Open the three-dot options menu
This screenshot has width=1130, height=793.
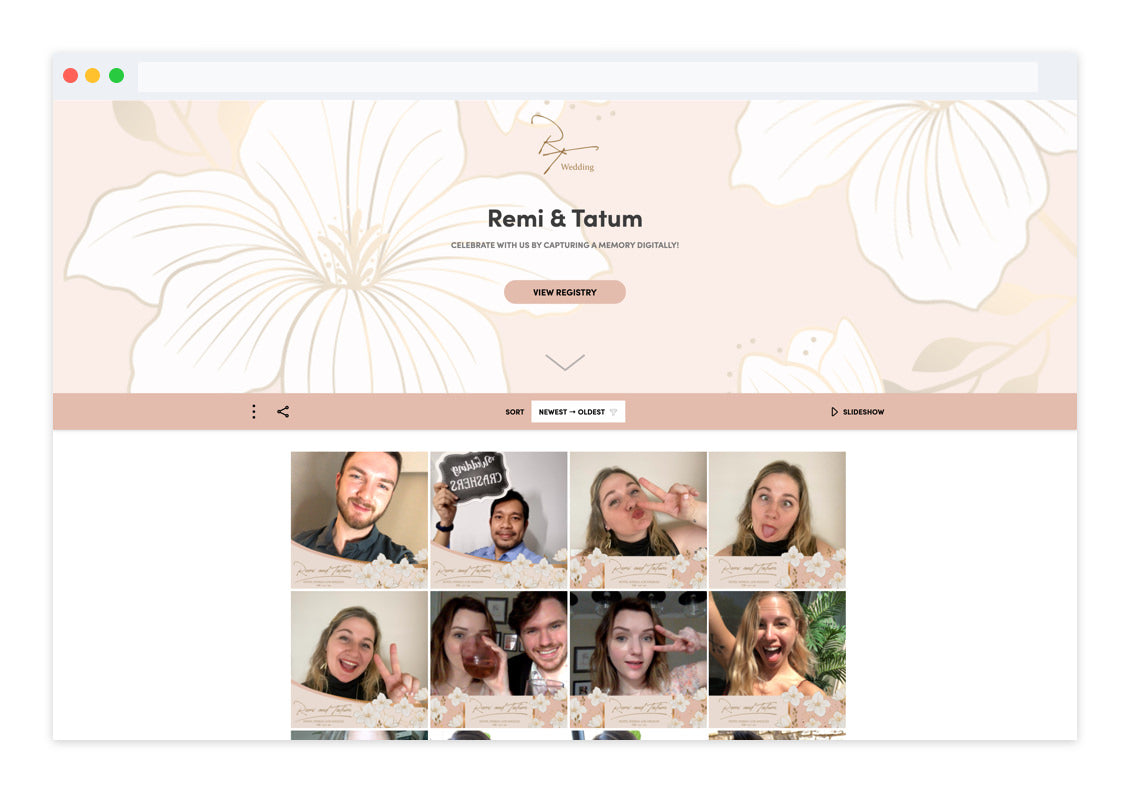(x=253, y=411)
